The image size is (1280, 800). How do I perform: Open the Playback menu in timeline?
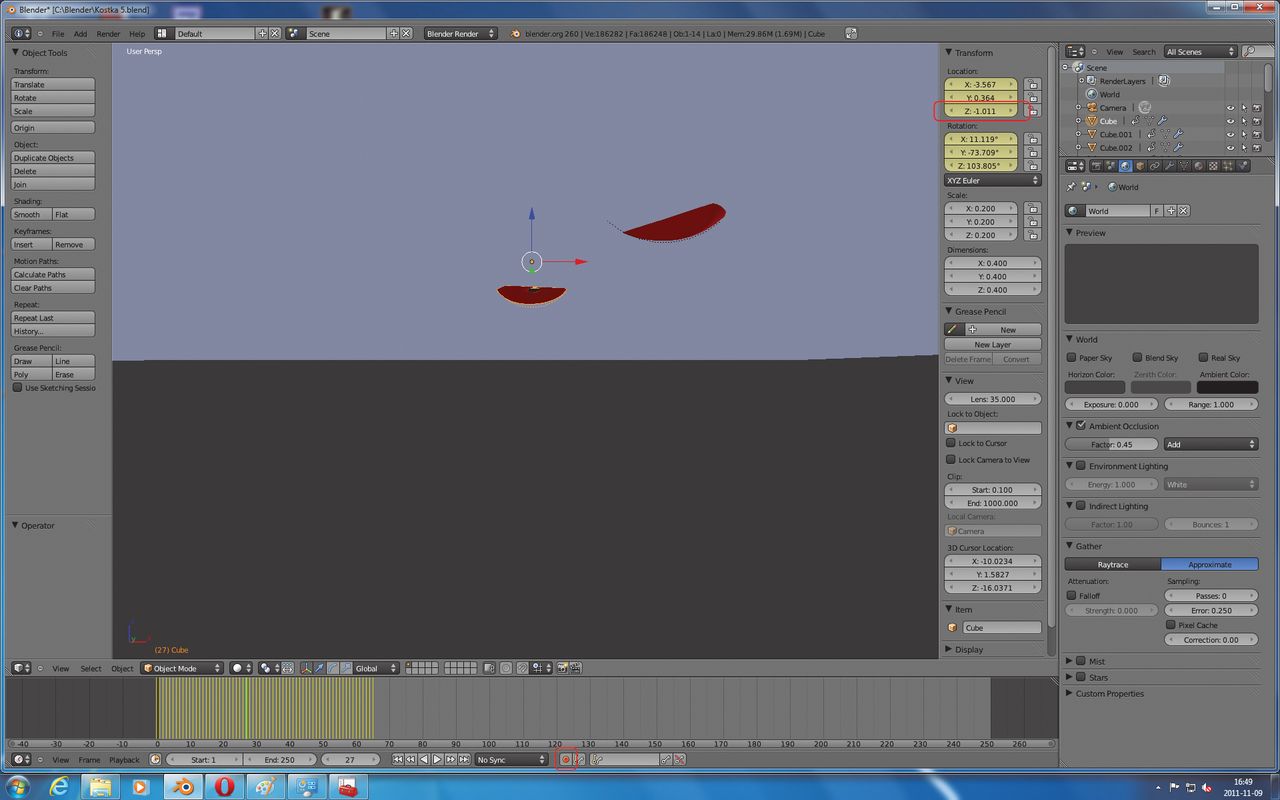[x=124, y=760]
